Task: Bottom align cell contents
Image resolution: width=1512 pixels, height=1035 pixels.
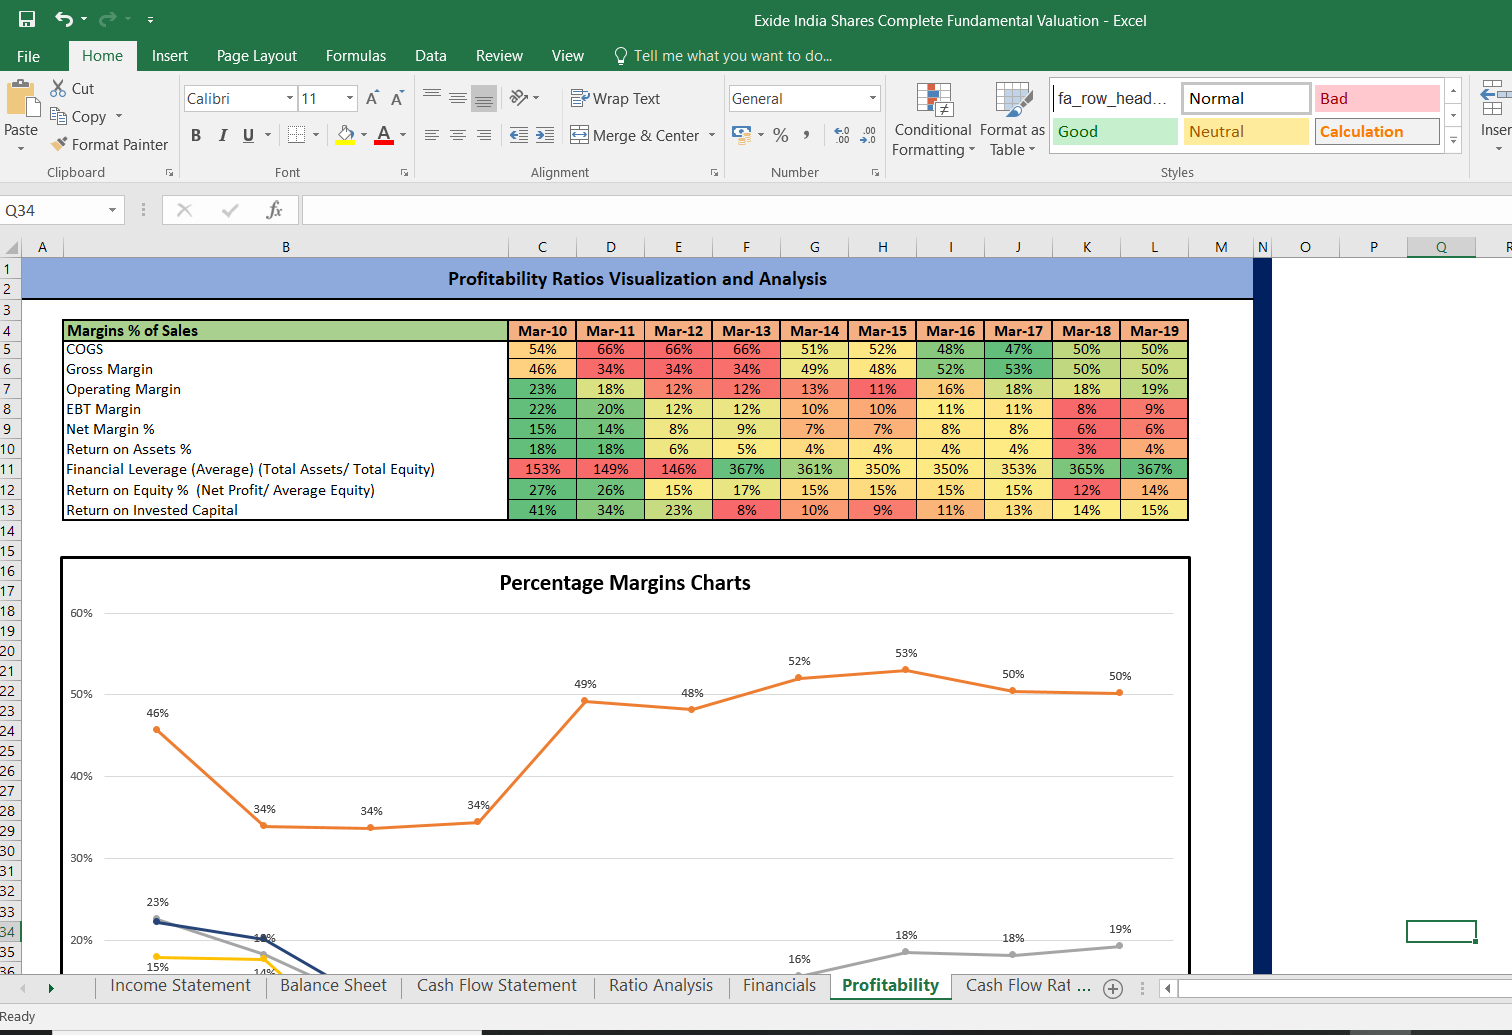Action: 483,97
